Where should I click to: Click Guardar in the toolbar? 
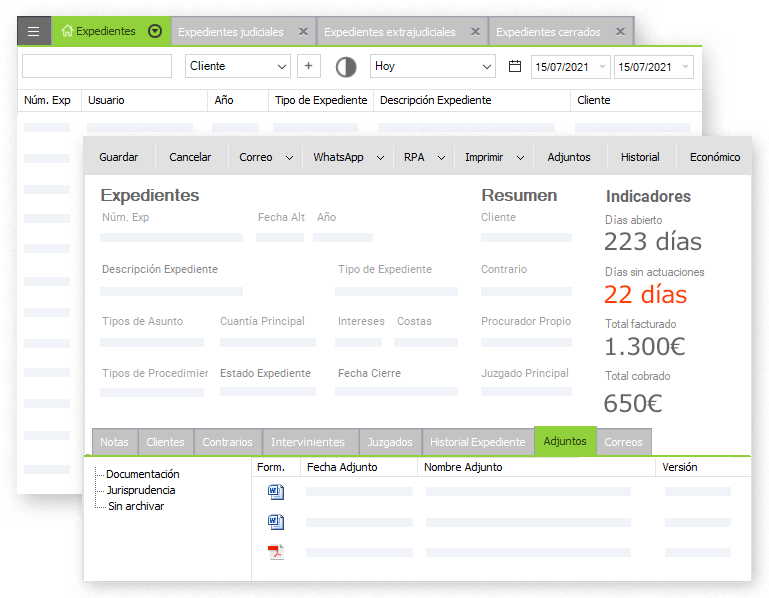click(119, 157)
